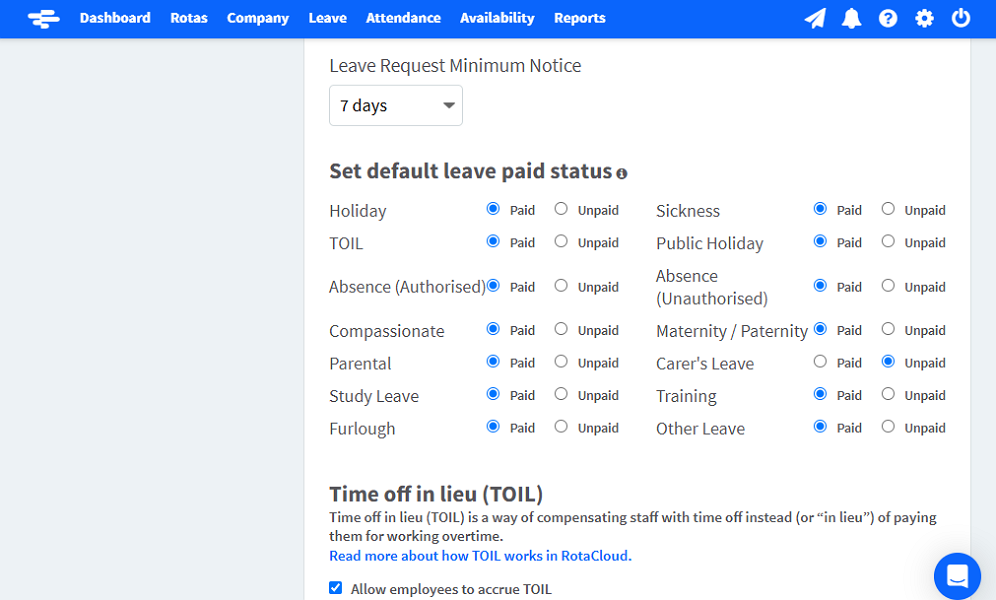Set Absence (Unauthorised) to Paid
This screenshot has width=996, height=600.
[820, 286]
